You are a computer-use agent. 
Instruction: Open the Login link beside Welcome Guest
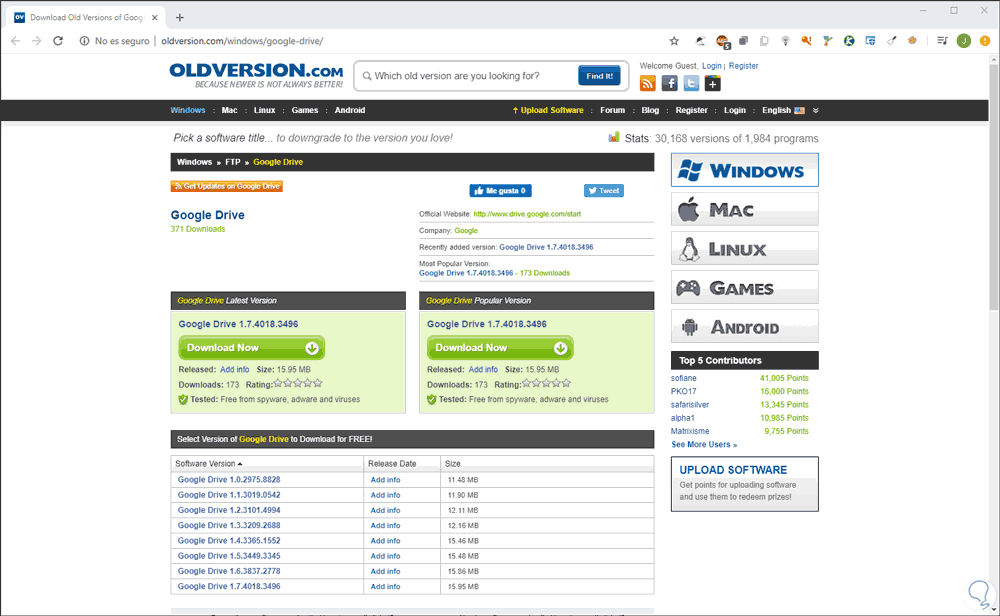(712, 66)
